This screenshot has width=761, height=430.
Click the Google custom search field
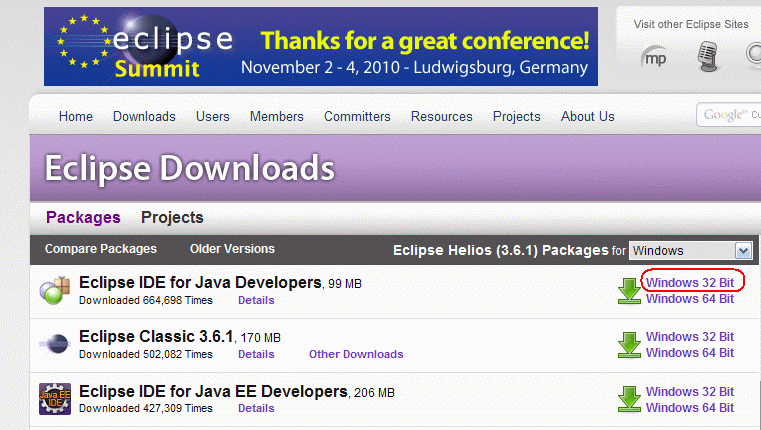tap(728, 115)
